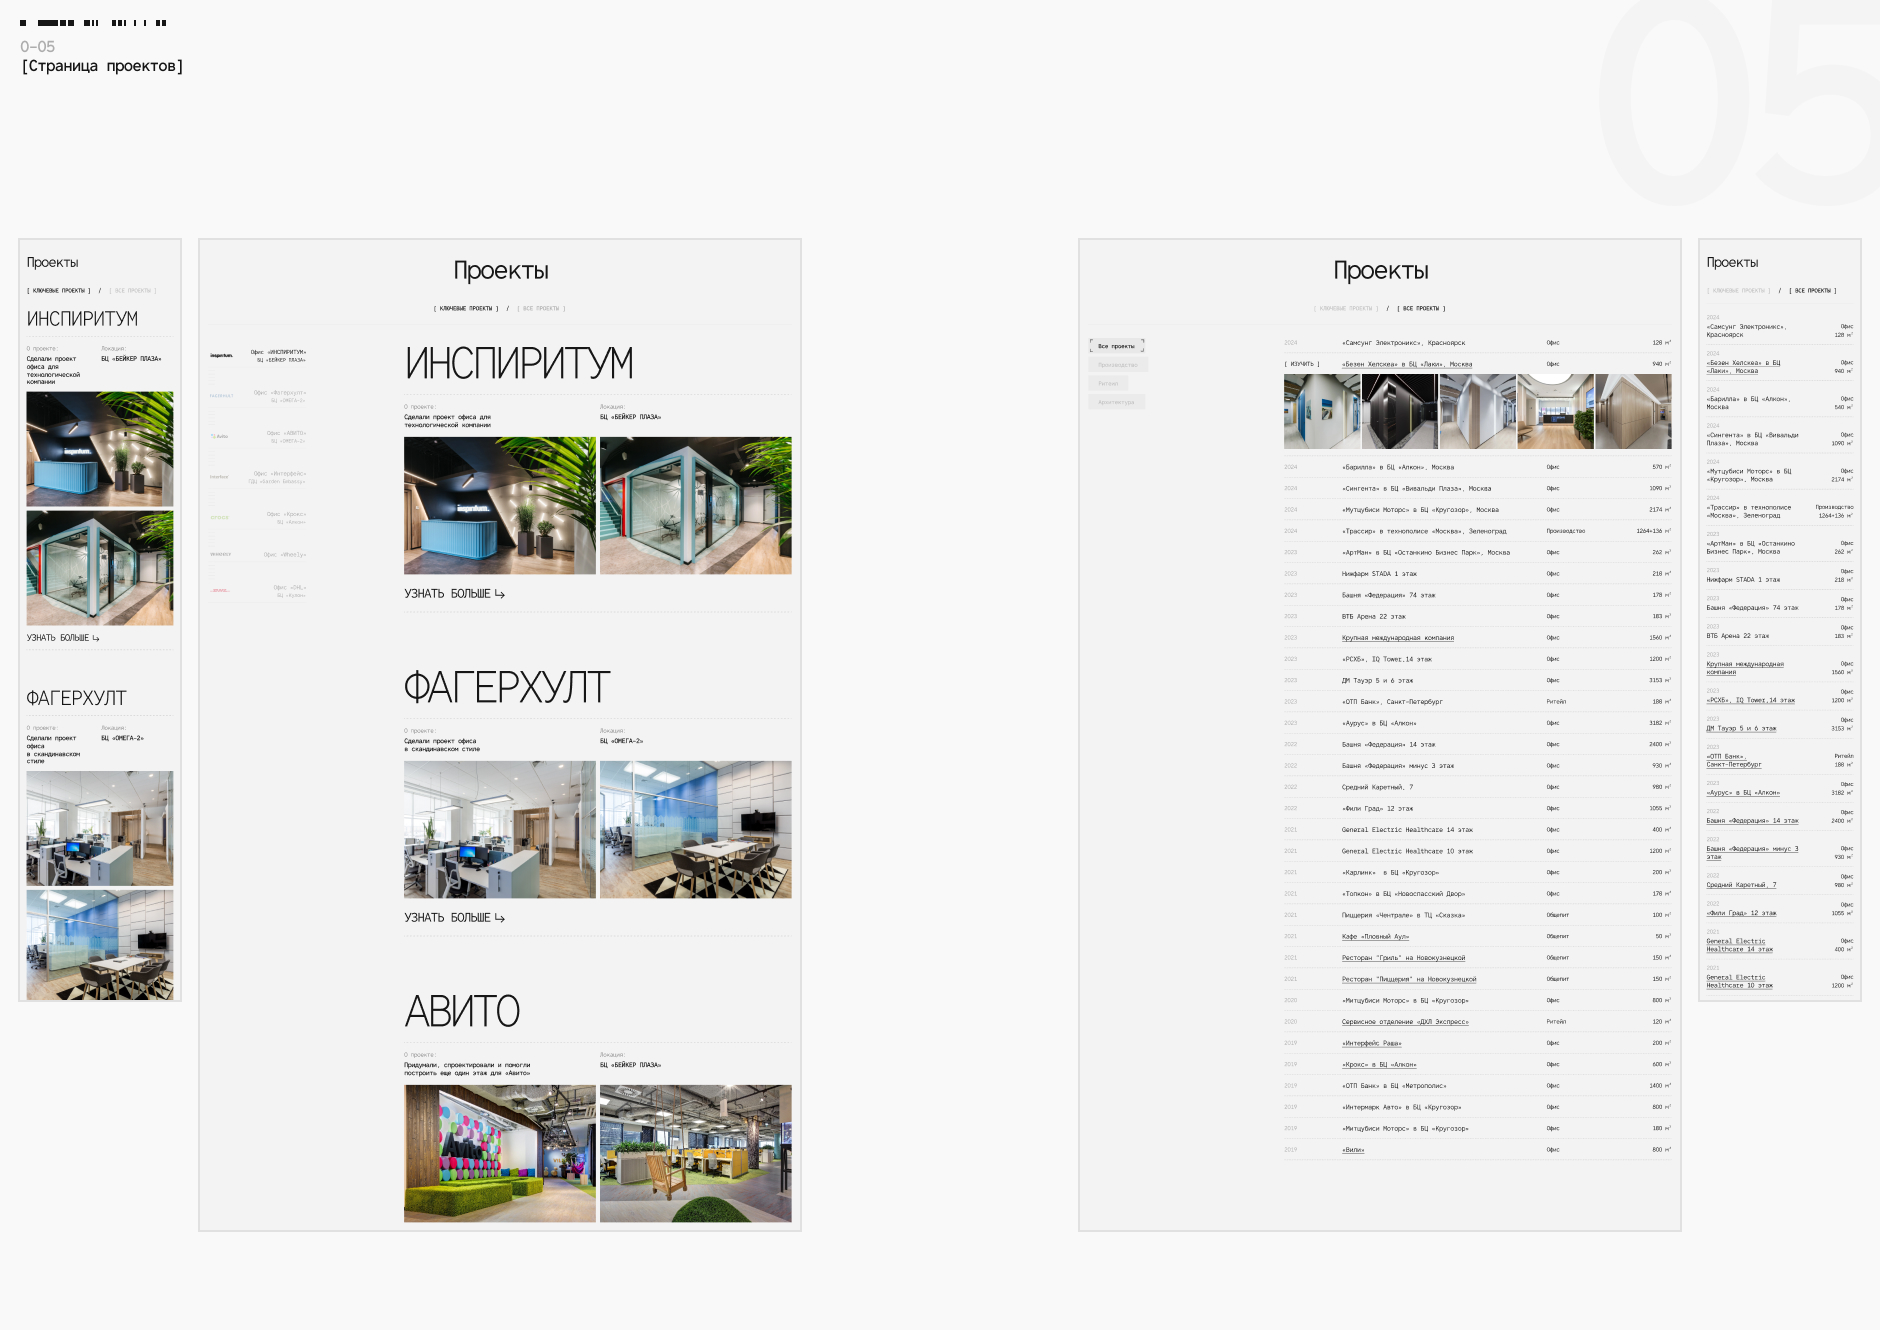This screenshot has height=1330, width=1880.
Task: Open Кафе «Пловный Аул» project link
Action: pos(1375,937)
